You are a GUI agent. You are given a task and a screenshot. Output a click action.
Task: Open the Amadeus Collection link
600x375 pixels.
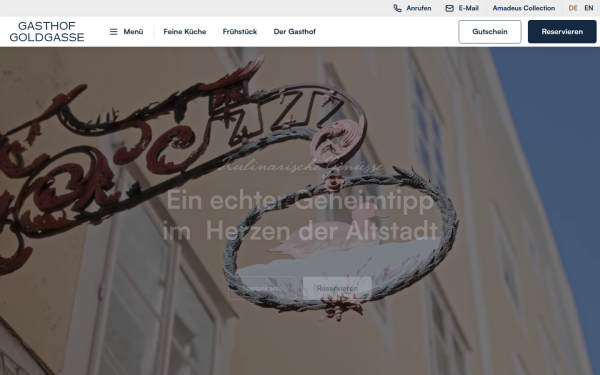pos(523,8)
